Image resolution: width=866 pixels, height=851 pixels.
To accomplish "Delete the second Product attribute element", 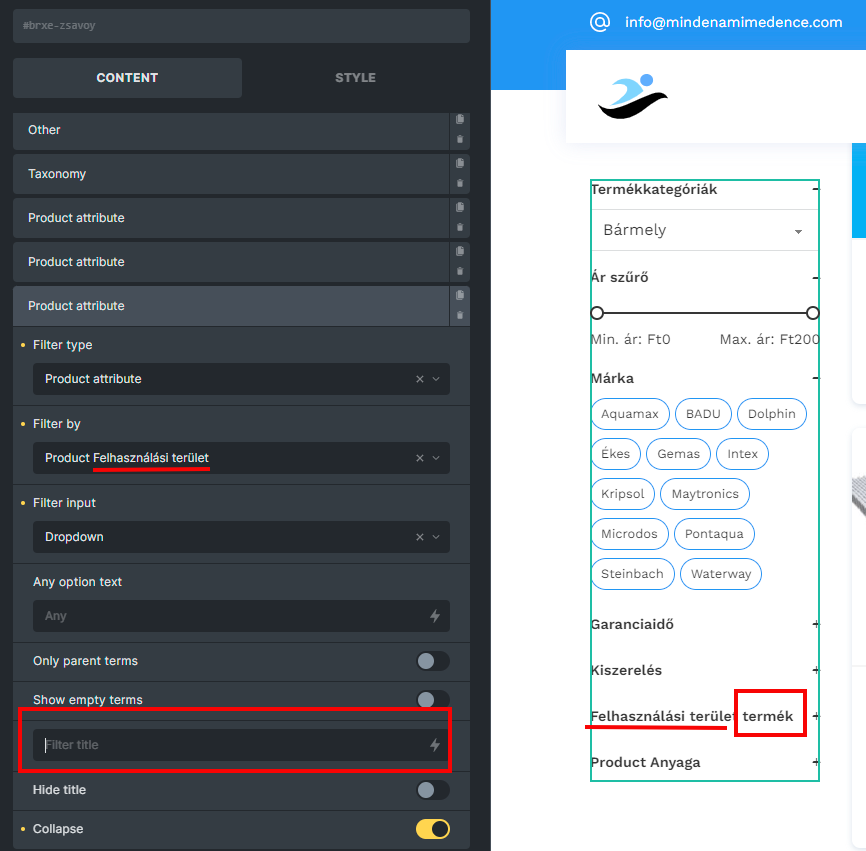I will (459, 271).
